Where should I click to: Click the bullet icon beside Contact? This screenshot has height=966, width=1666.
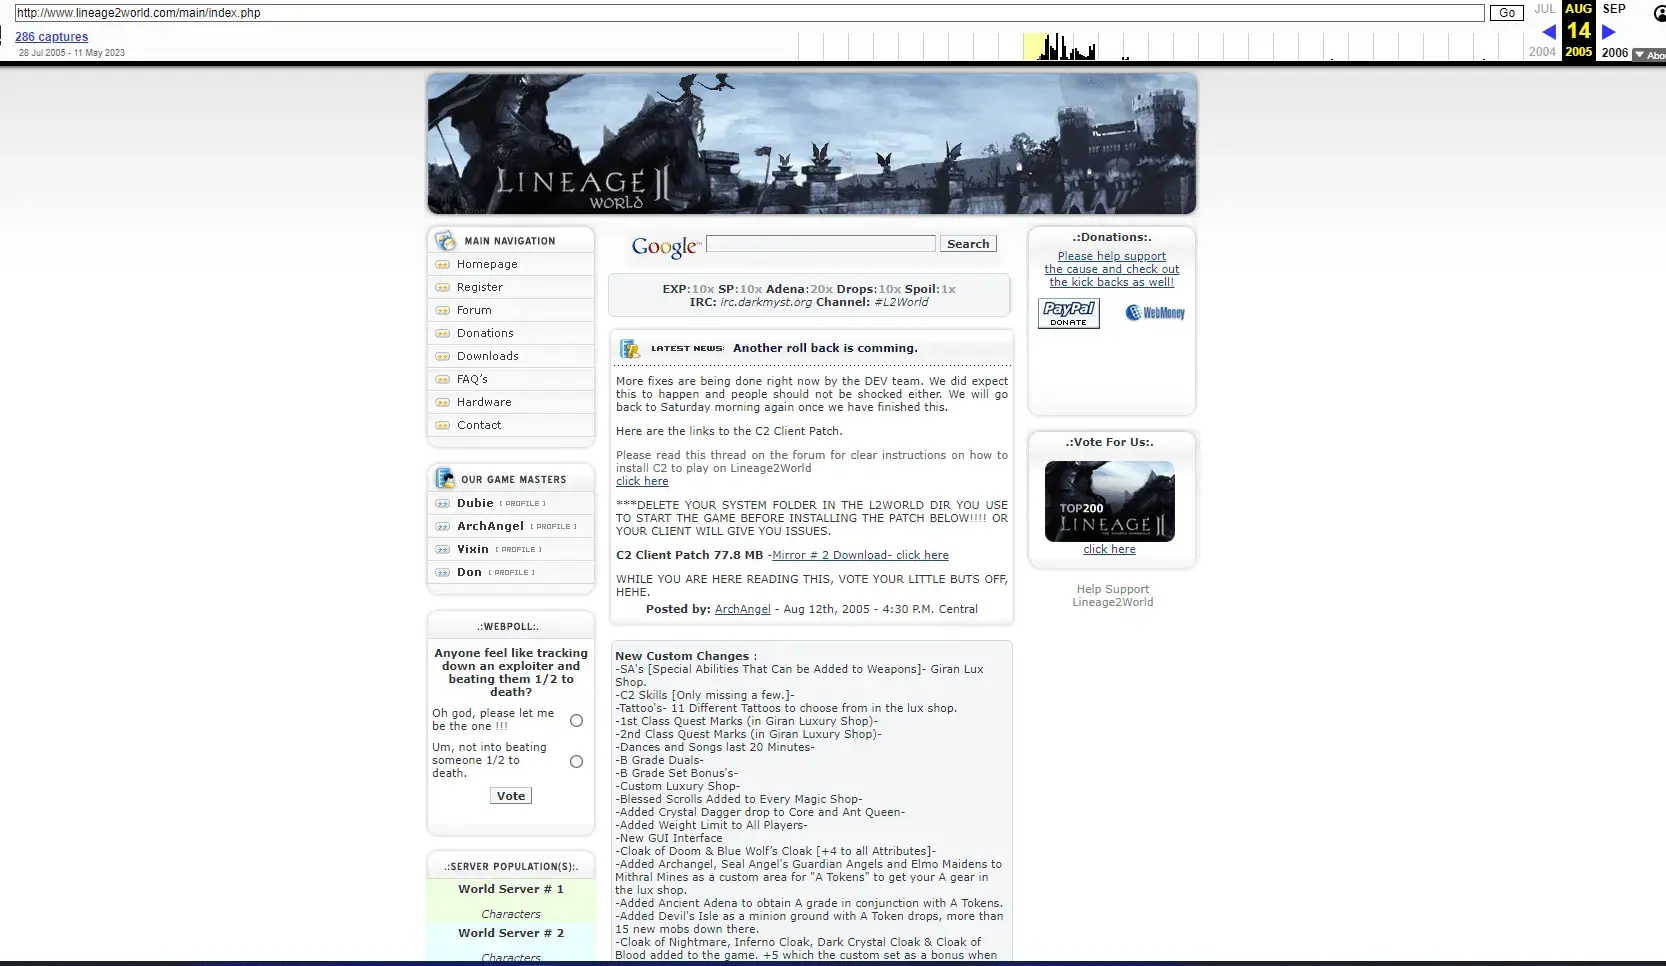[443, 426]
